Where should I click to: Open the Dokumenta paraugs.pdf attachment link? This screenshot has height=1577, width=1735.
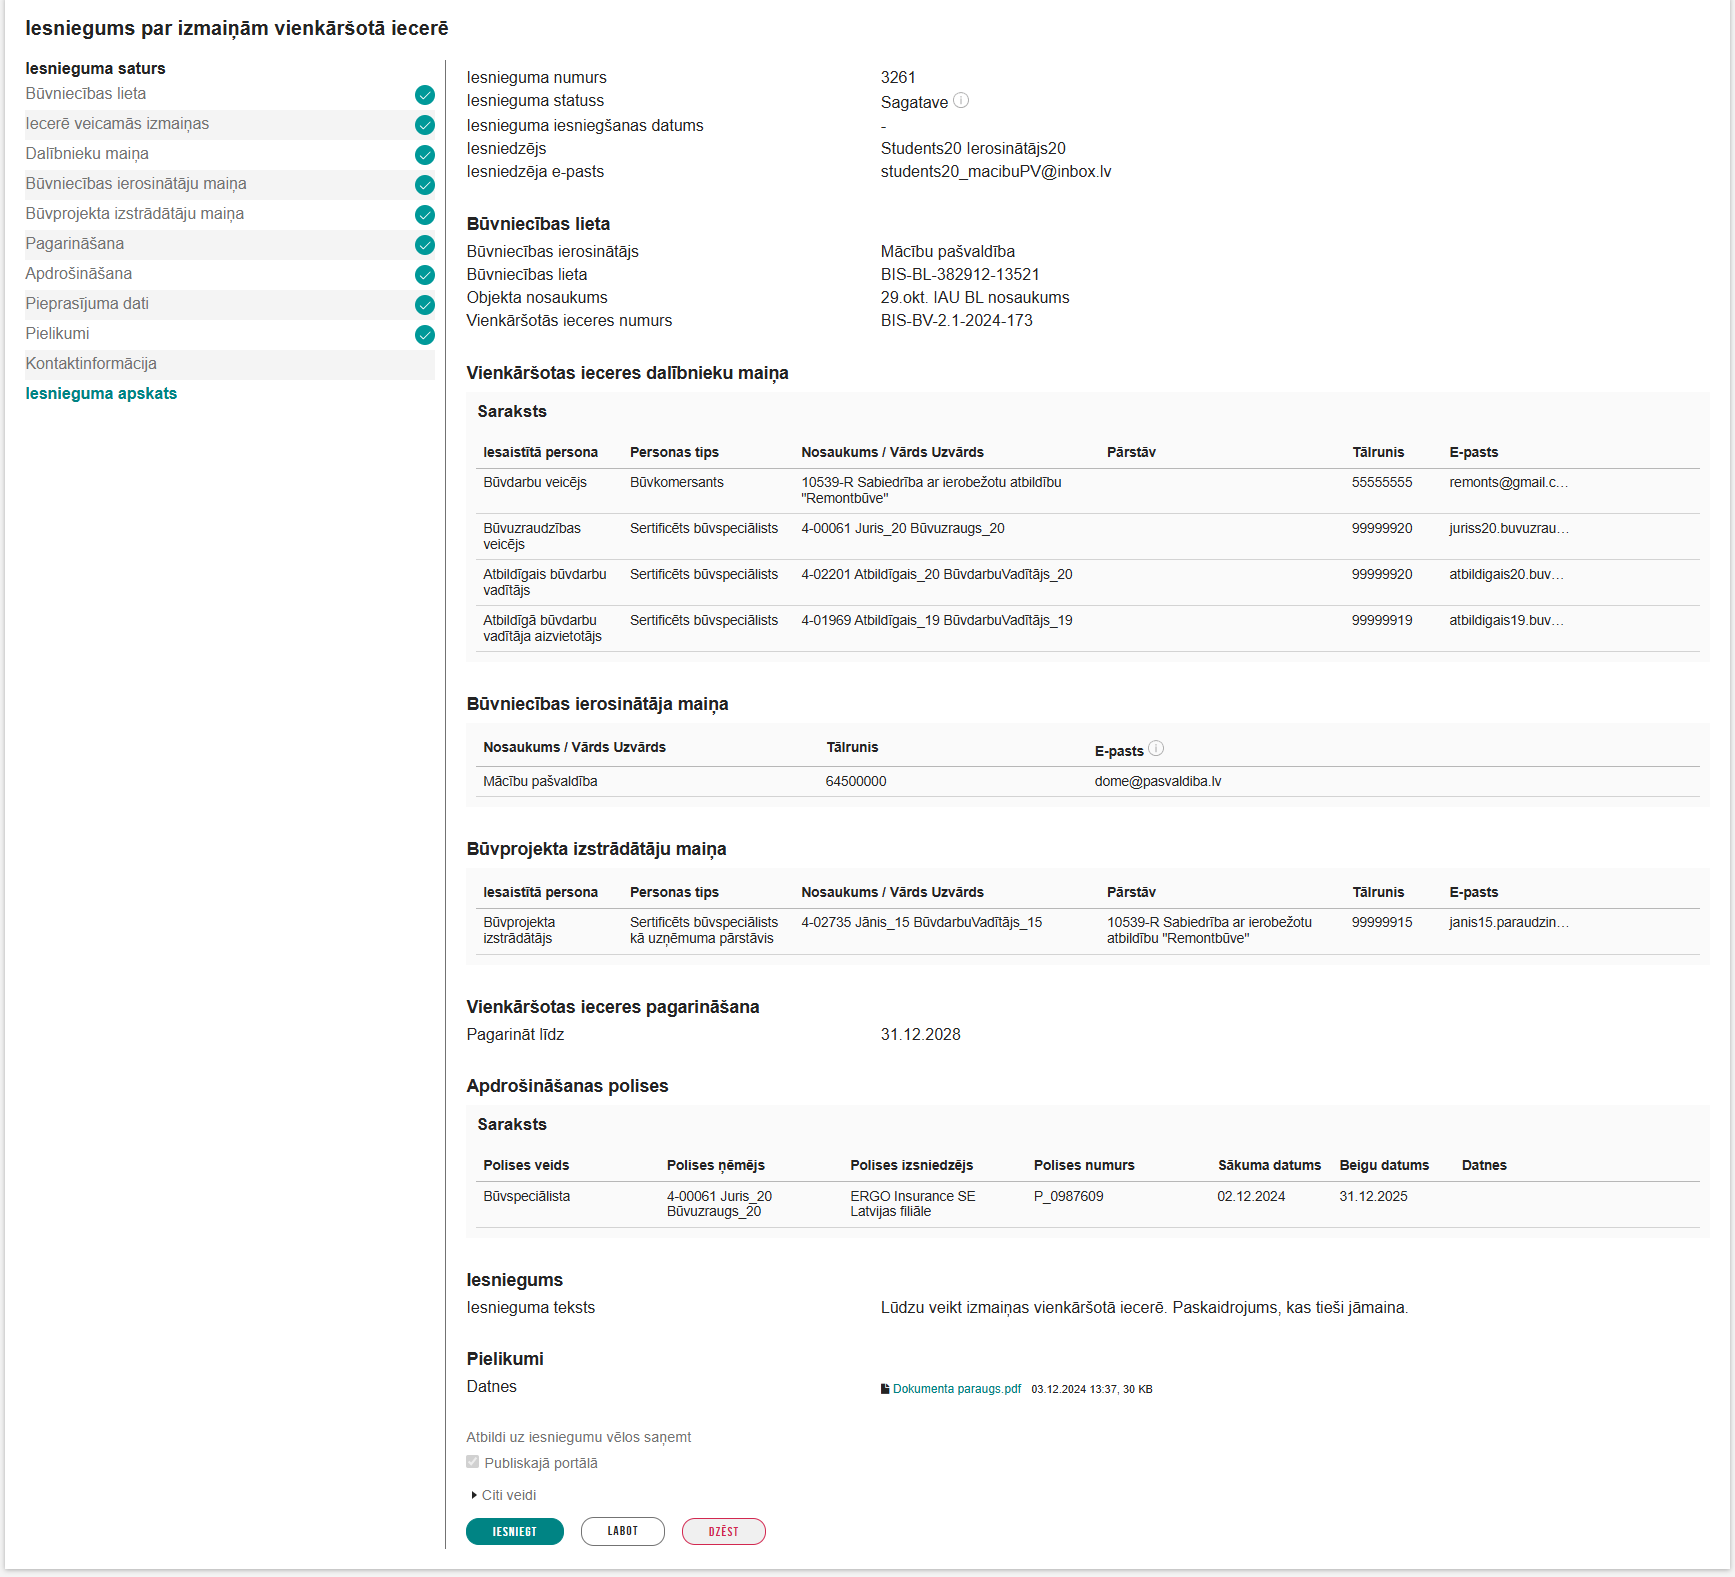(957, 1389)
